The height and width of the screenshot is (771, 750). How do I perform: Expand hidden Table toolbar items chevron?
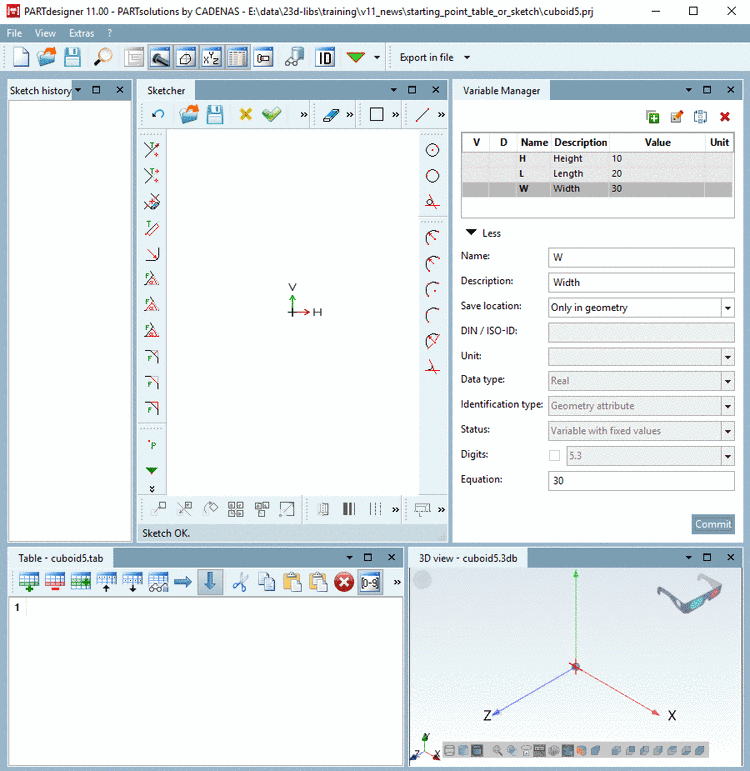coord(397,582)
